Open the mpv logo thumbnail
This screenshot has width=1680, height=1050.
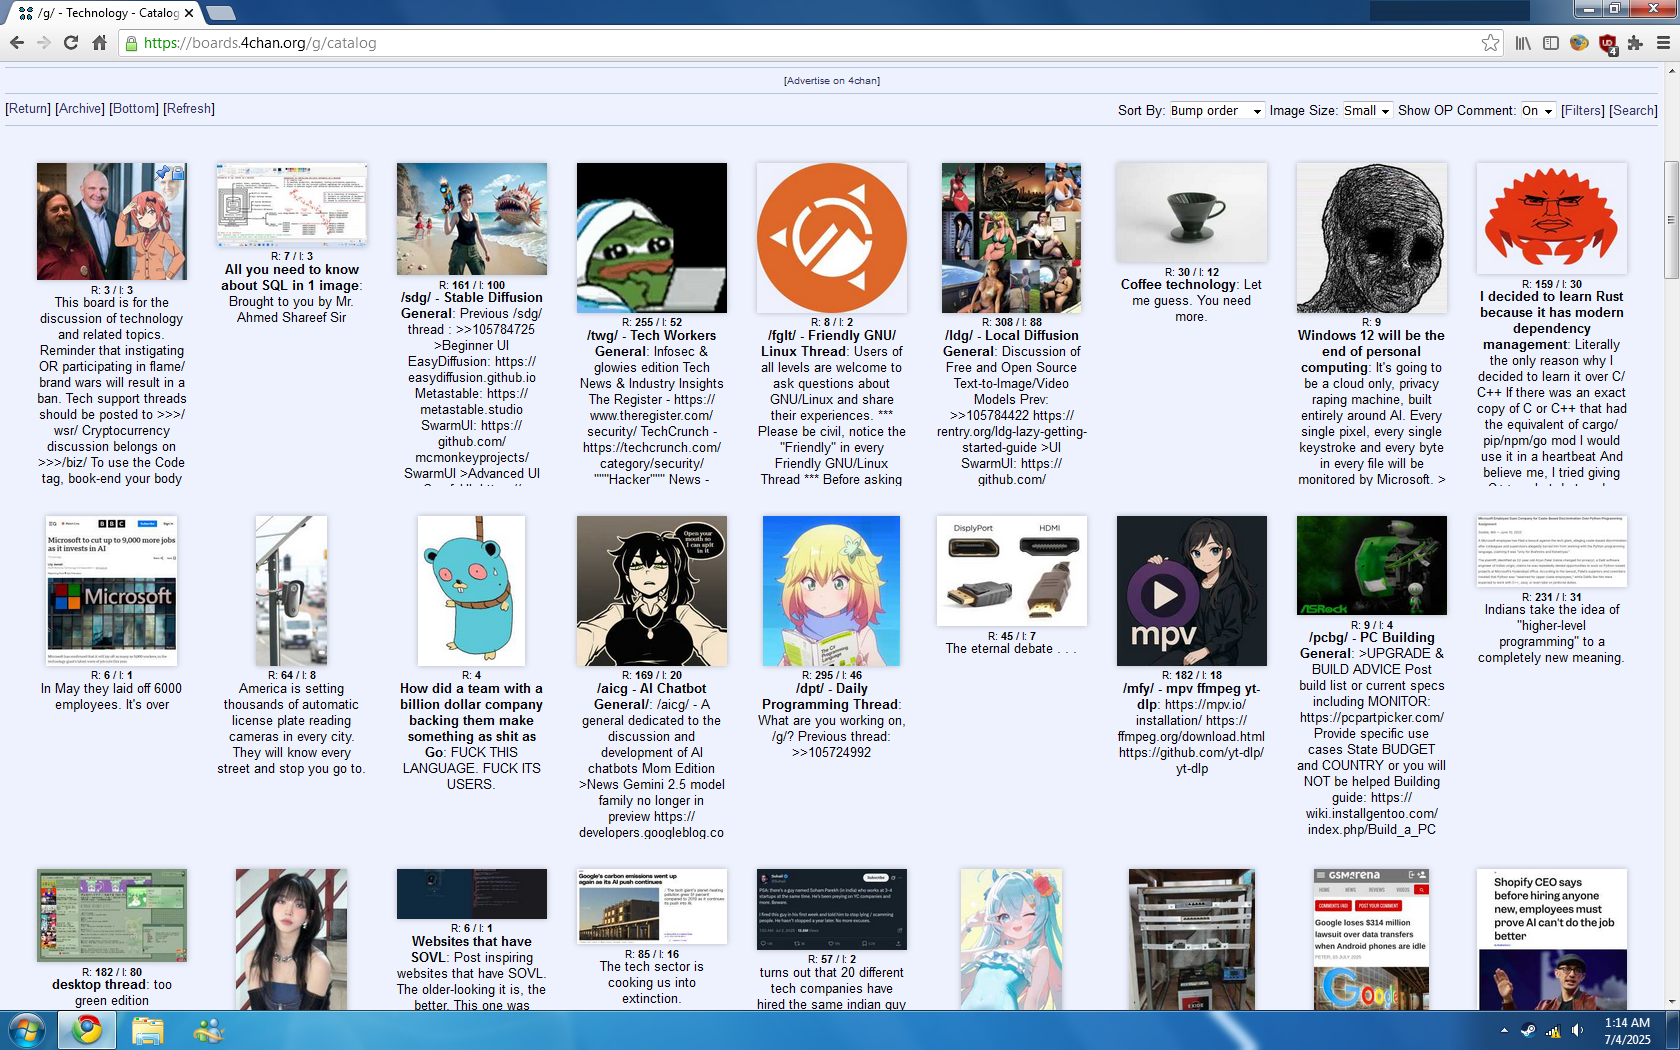point(1192,591)
